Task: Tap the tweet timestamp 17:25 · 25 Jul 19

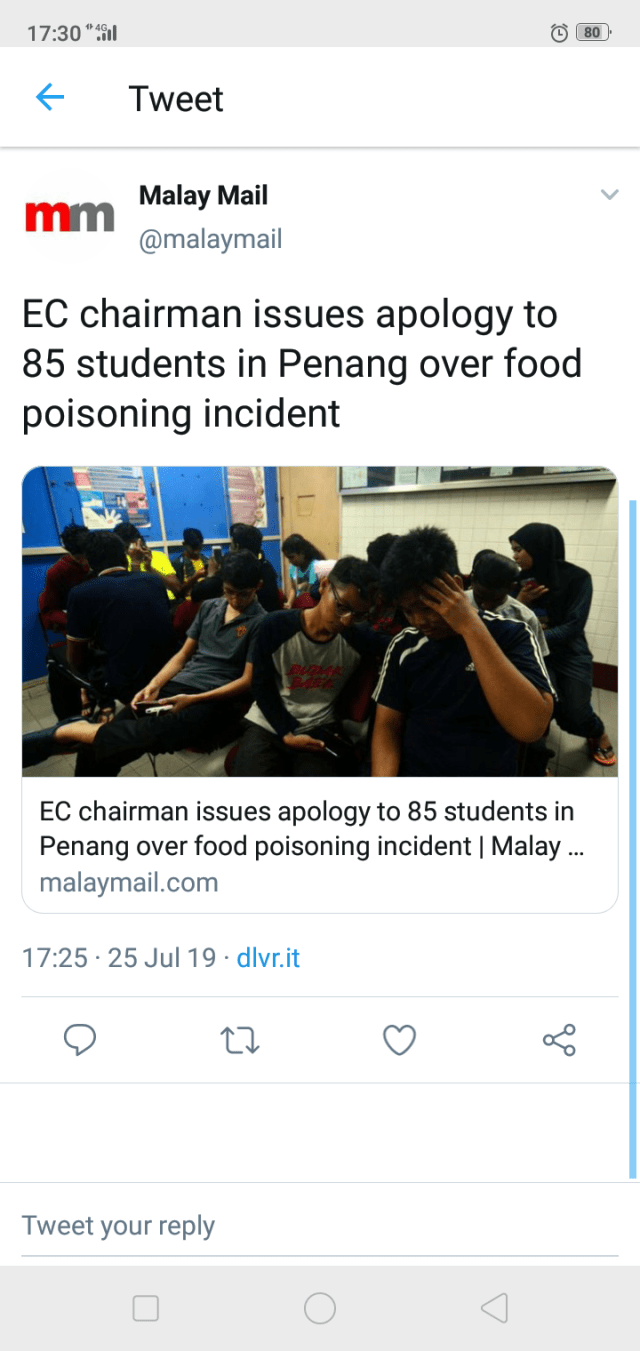Action: pyautogui.click(x=119, y=958)
